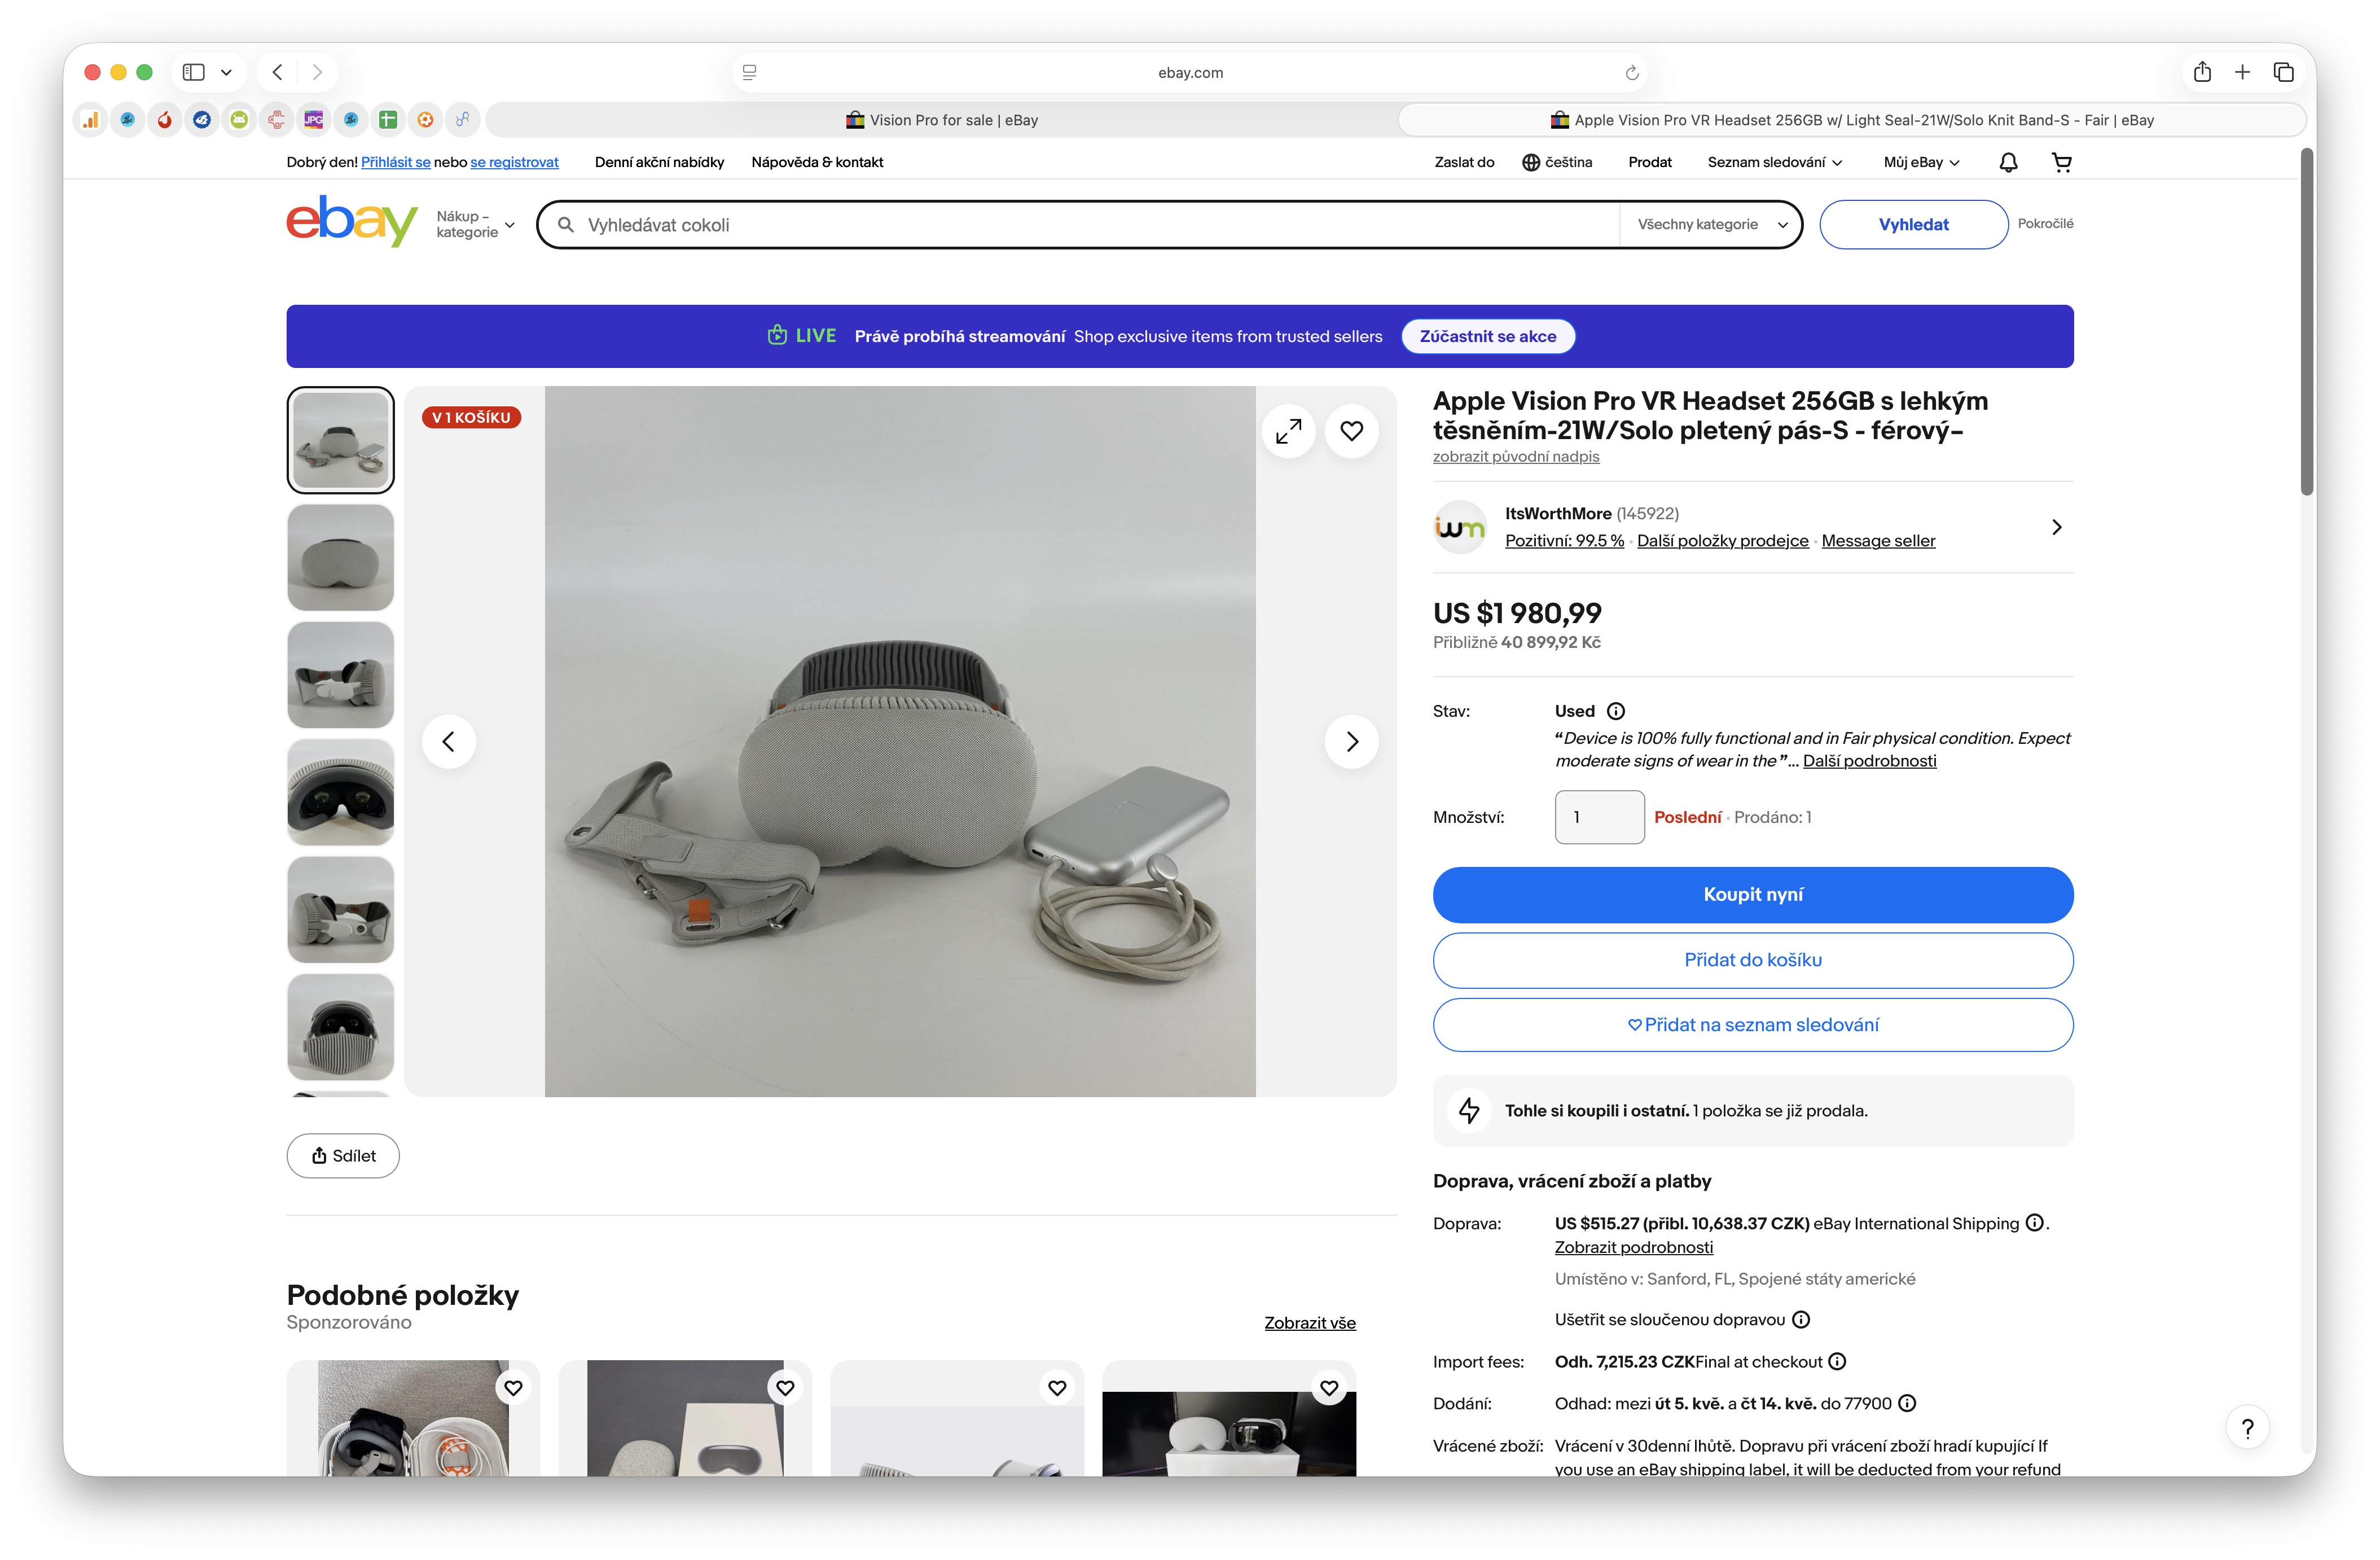
Task: Open the Všechny kategorie dropdown
Action: click(1711, 225)
